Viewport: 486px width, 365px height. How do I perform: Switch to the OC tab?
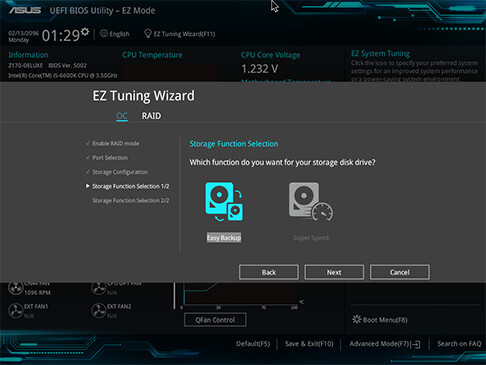[x=122, y=116]
